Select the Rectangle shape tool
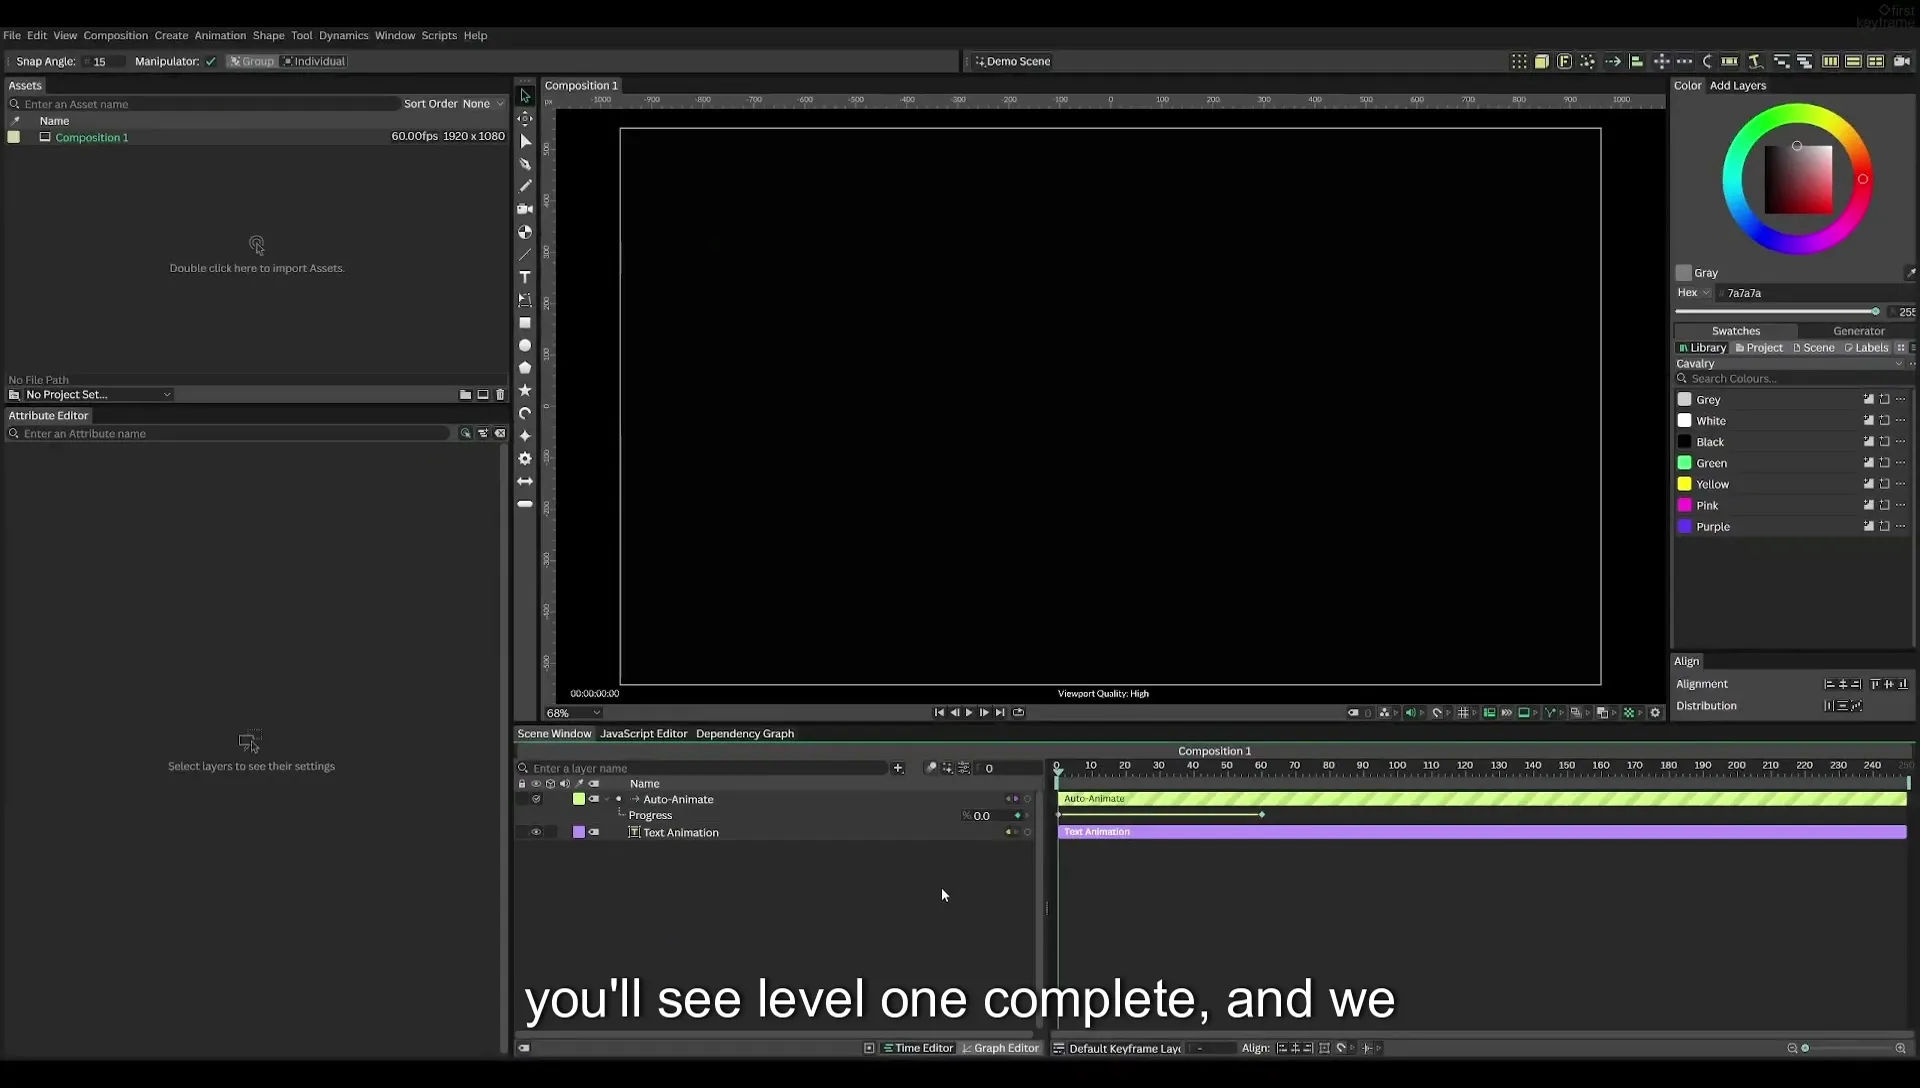1920x1088 pixels. point(525,323)
